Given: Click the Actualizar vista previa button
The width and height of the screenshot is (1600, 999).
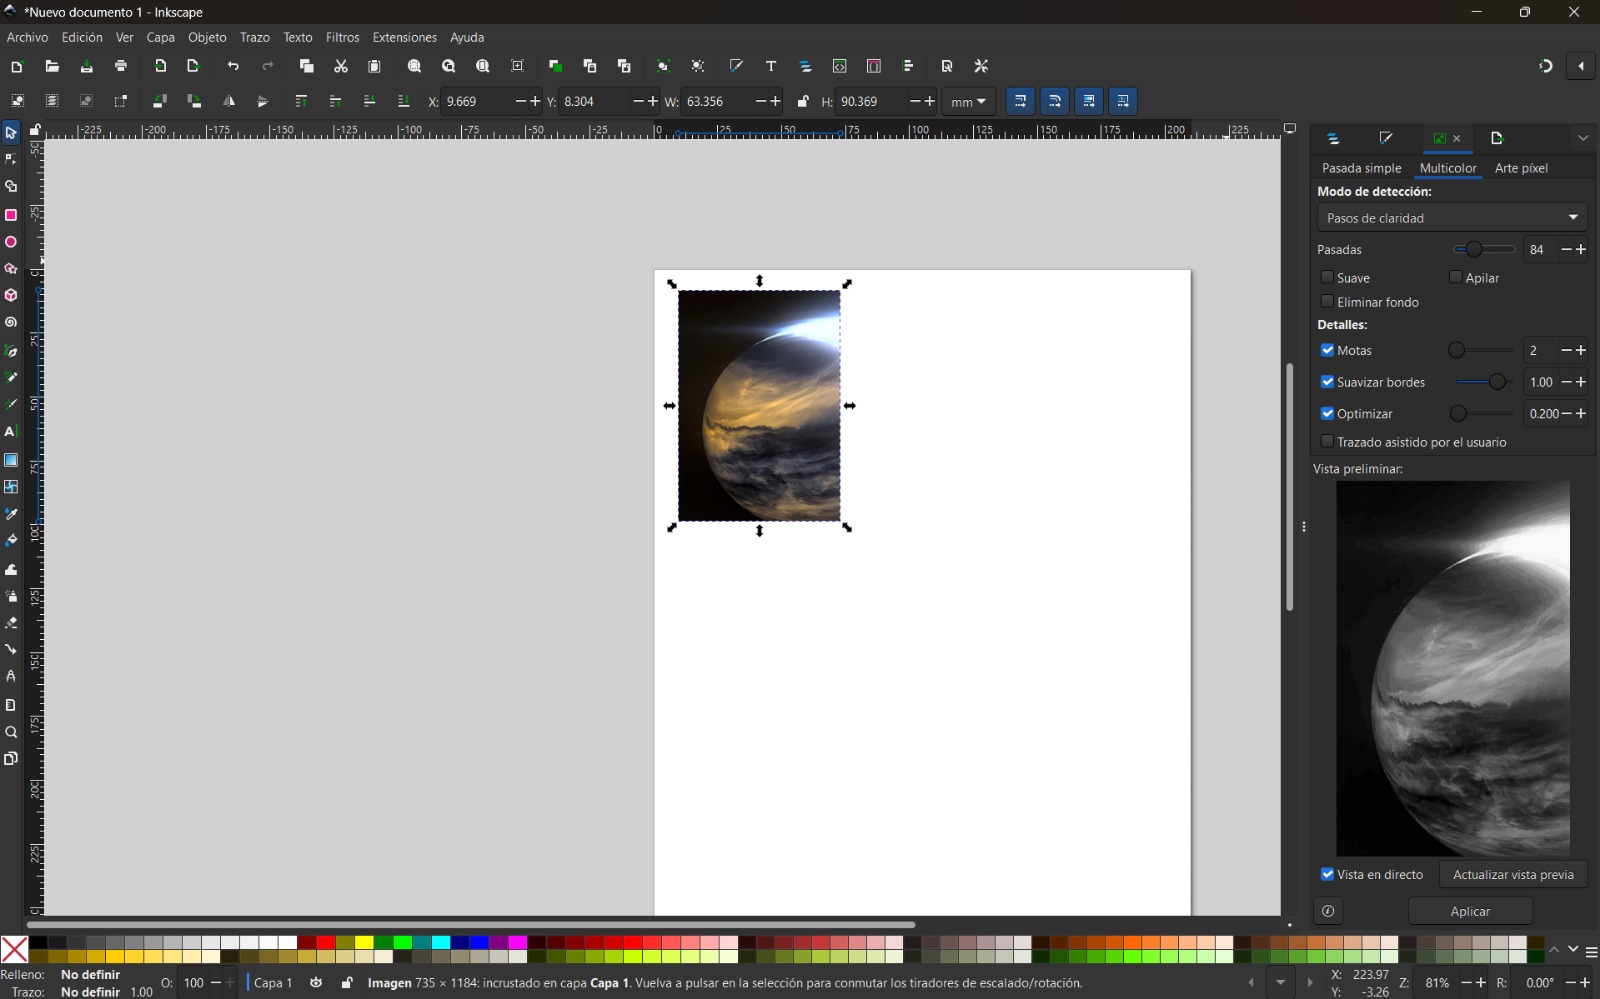Looking at the screenshot, I should 1513,874.
